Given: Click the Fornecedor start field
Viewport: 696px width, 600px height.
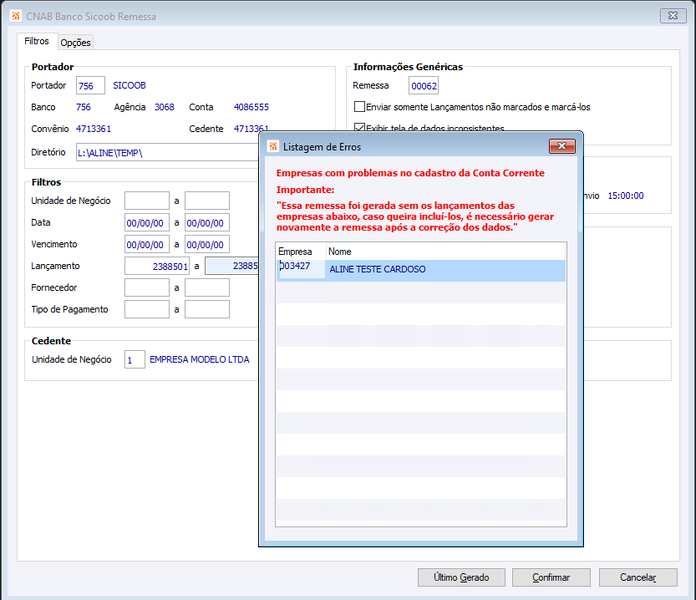Looking at the screenshot, I should pos(147,288).
